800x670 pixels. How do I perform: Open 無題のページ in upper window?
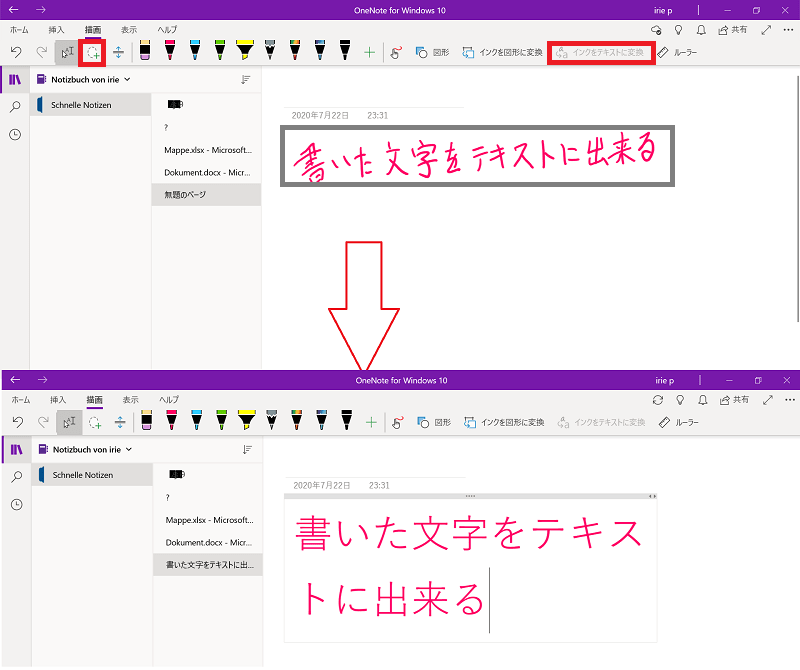click(x=207, y=194)
